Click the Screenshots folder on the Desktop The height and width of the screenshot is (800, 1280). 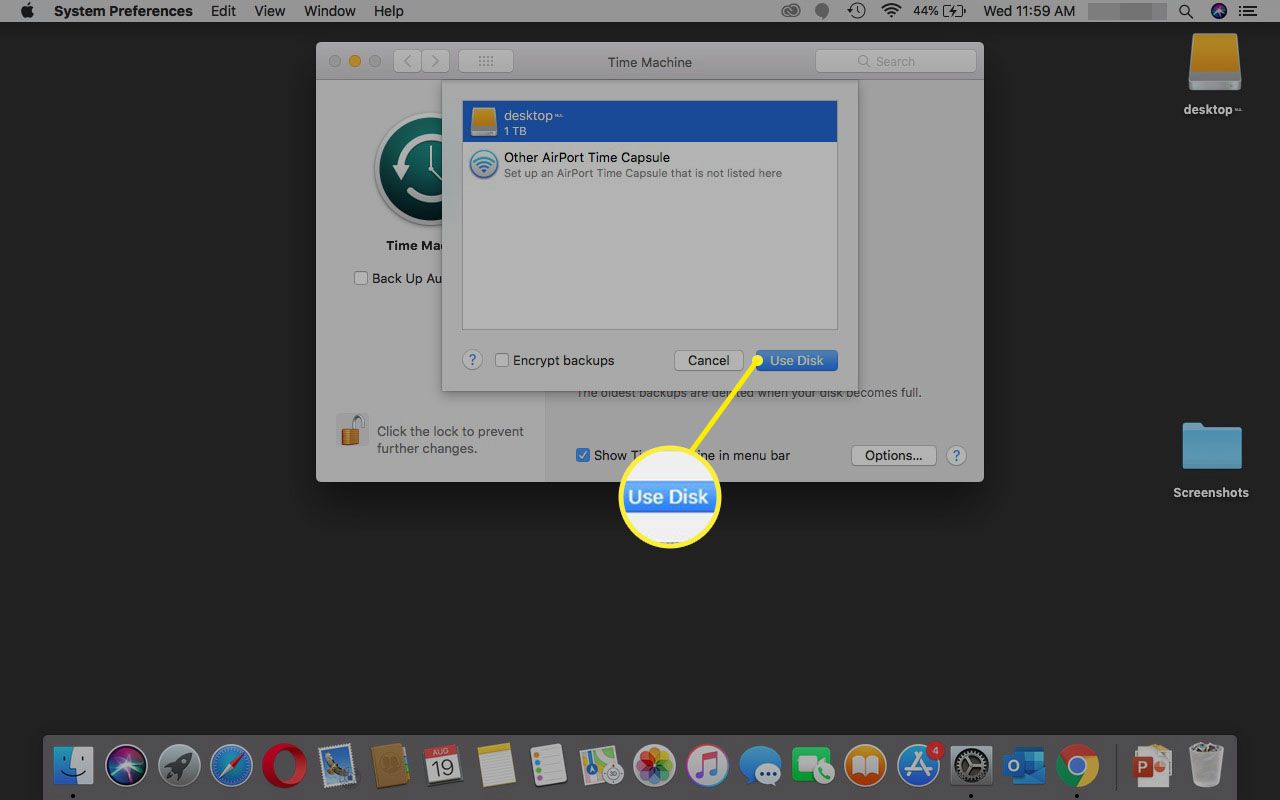click(x=1211, y=446)
